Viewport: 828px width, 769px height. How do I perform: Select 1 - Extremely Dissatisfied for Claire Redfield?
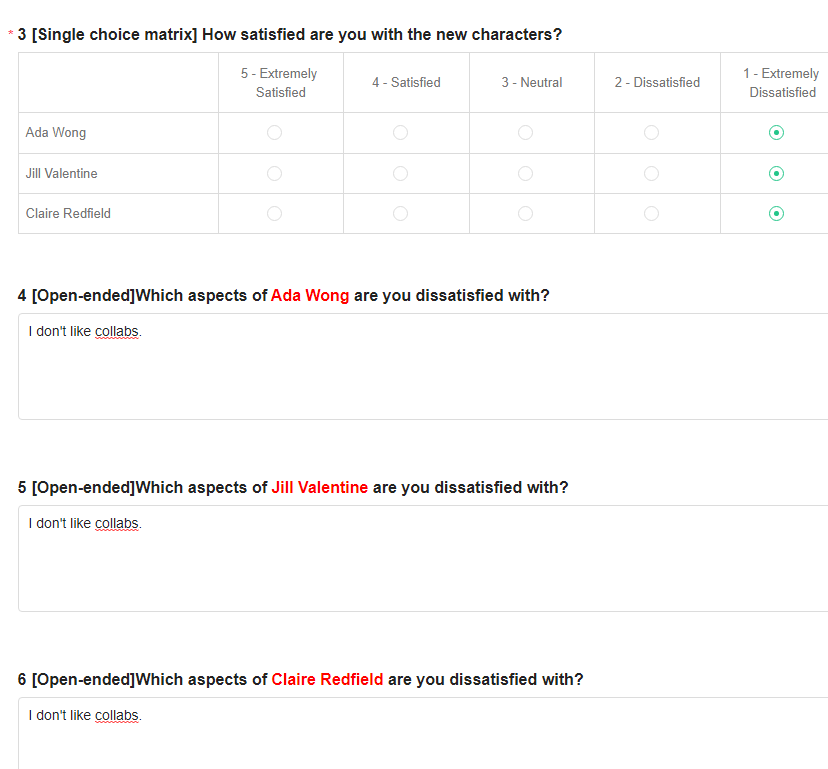(776, 213)
